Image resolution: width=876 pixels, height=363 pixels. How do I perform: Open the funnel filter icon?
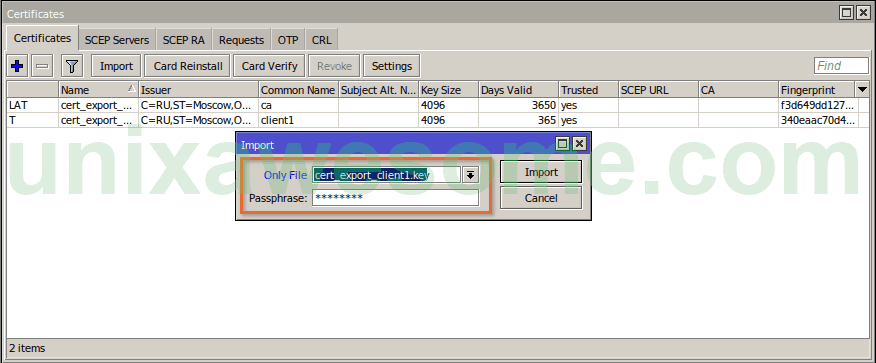[x=72, y=66]
